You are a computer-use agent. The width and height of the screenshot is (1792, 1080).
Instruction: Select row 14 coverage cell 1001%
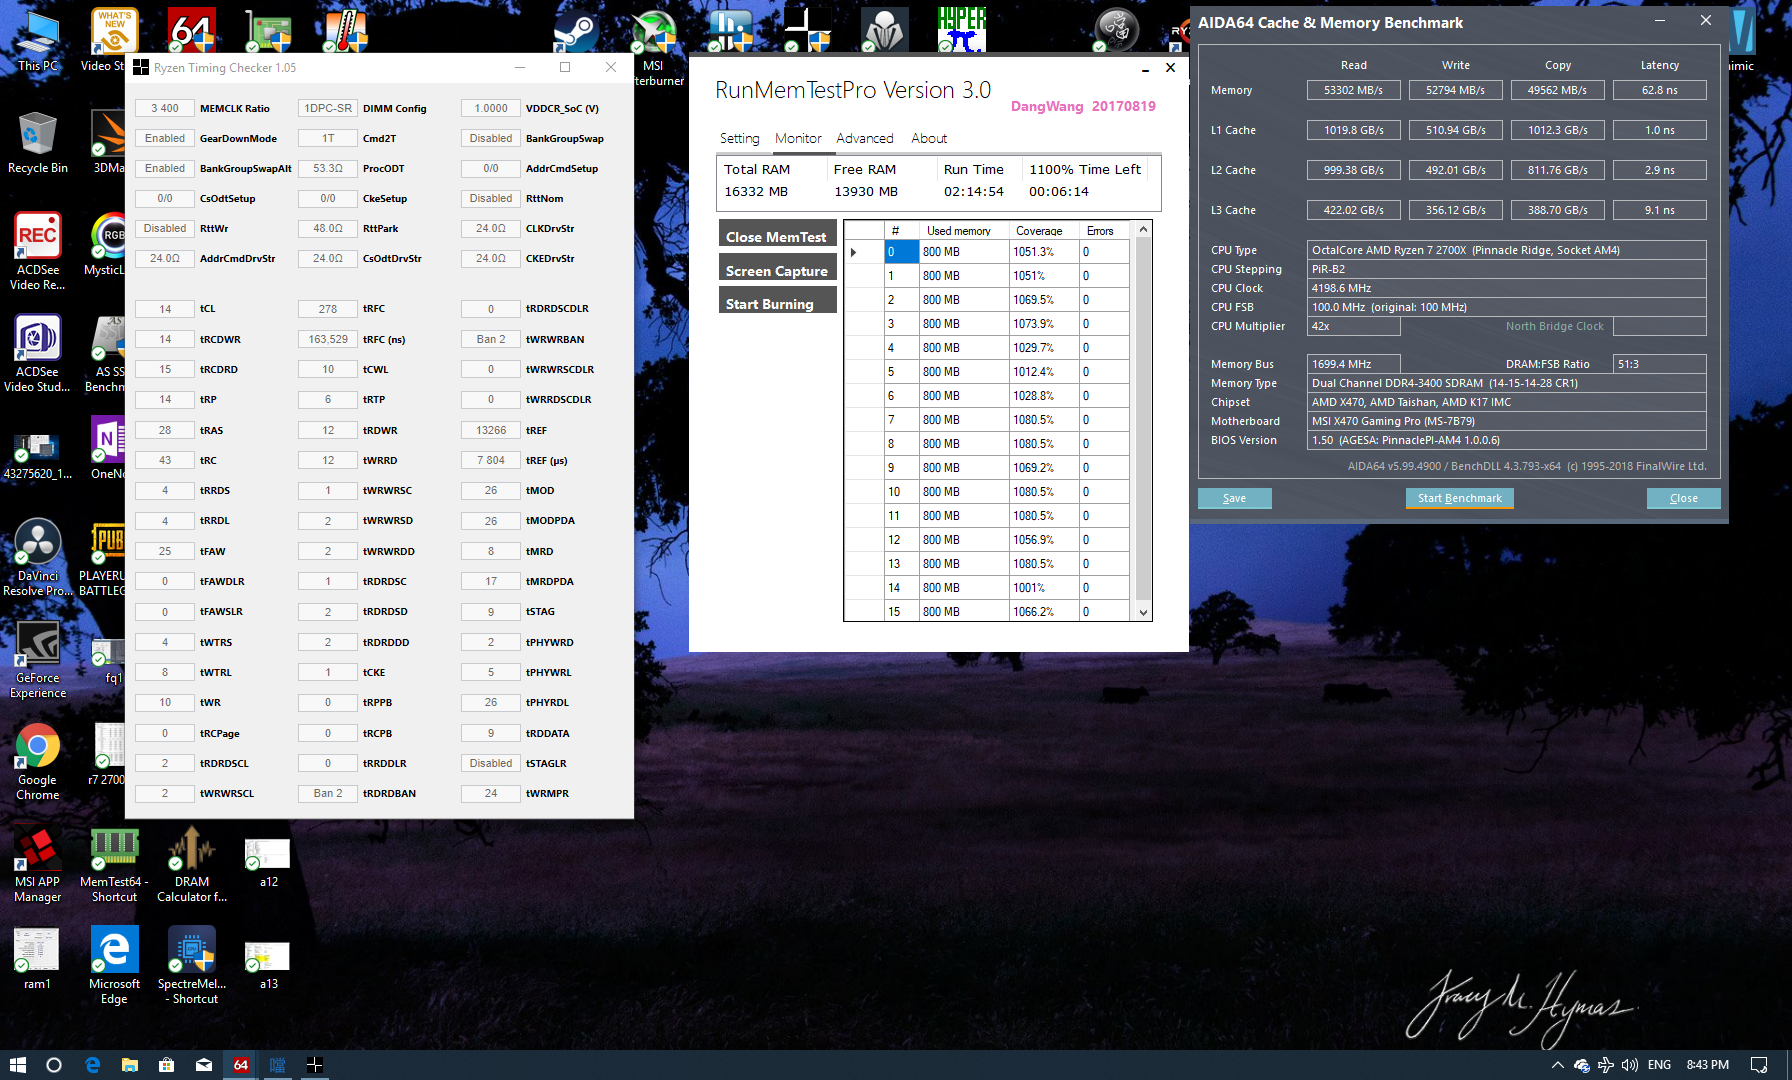(x=1044, y=588)
